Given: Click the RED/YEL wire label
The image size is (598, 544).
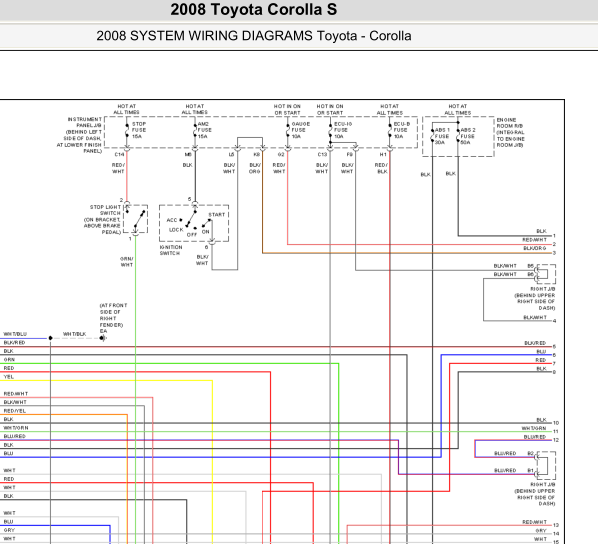Looking at the screenshot, I should [15, 411].
